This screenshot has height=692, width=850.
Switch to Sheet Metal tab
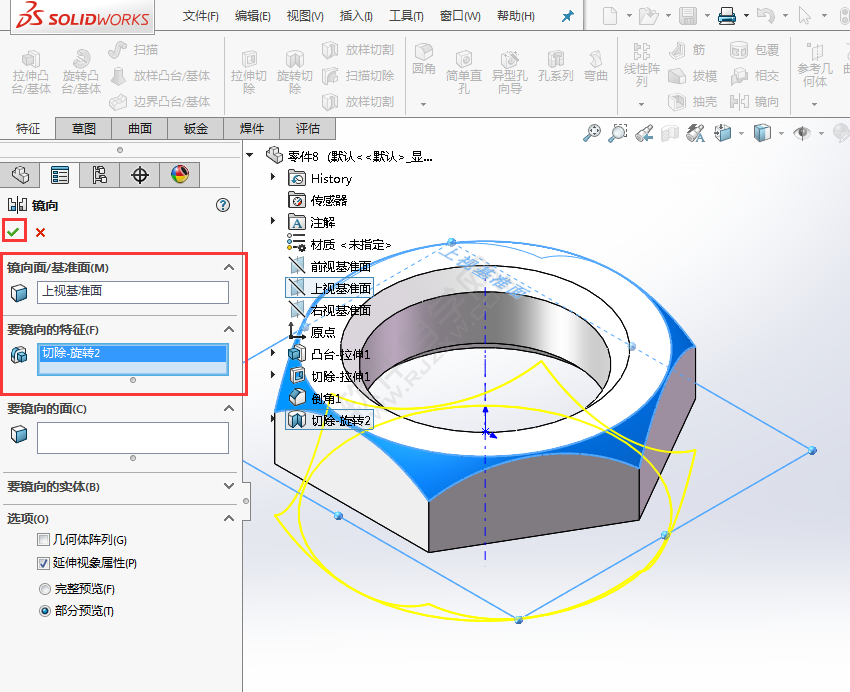(x=196, y=128)
